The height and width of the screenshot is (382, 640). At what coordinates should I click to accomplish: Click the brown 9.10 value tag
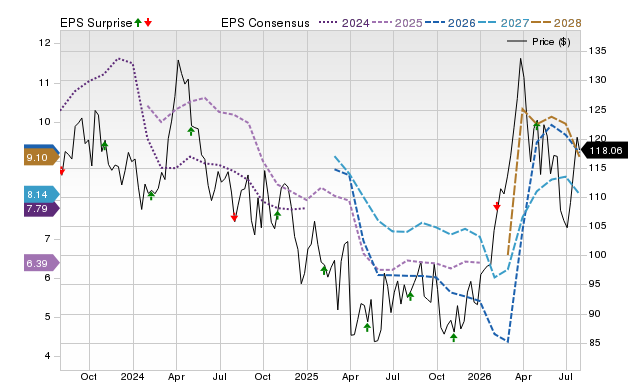click(41, 158)
